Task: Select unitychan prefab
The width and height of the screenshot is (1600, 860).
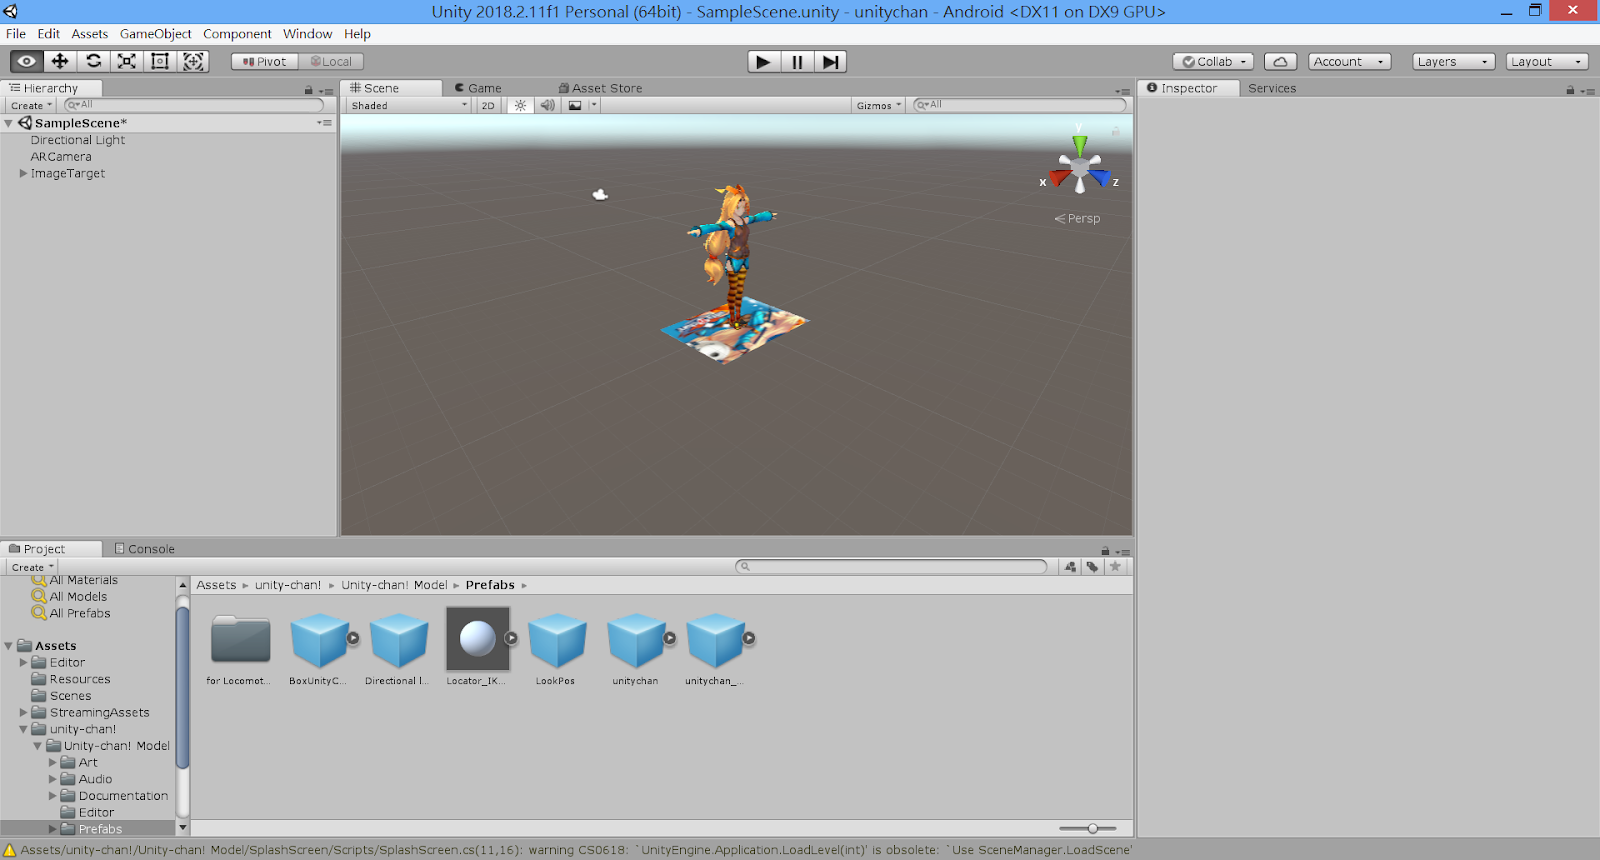Action: click(x=636, y=648)
